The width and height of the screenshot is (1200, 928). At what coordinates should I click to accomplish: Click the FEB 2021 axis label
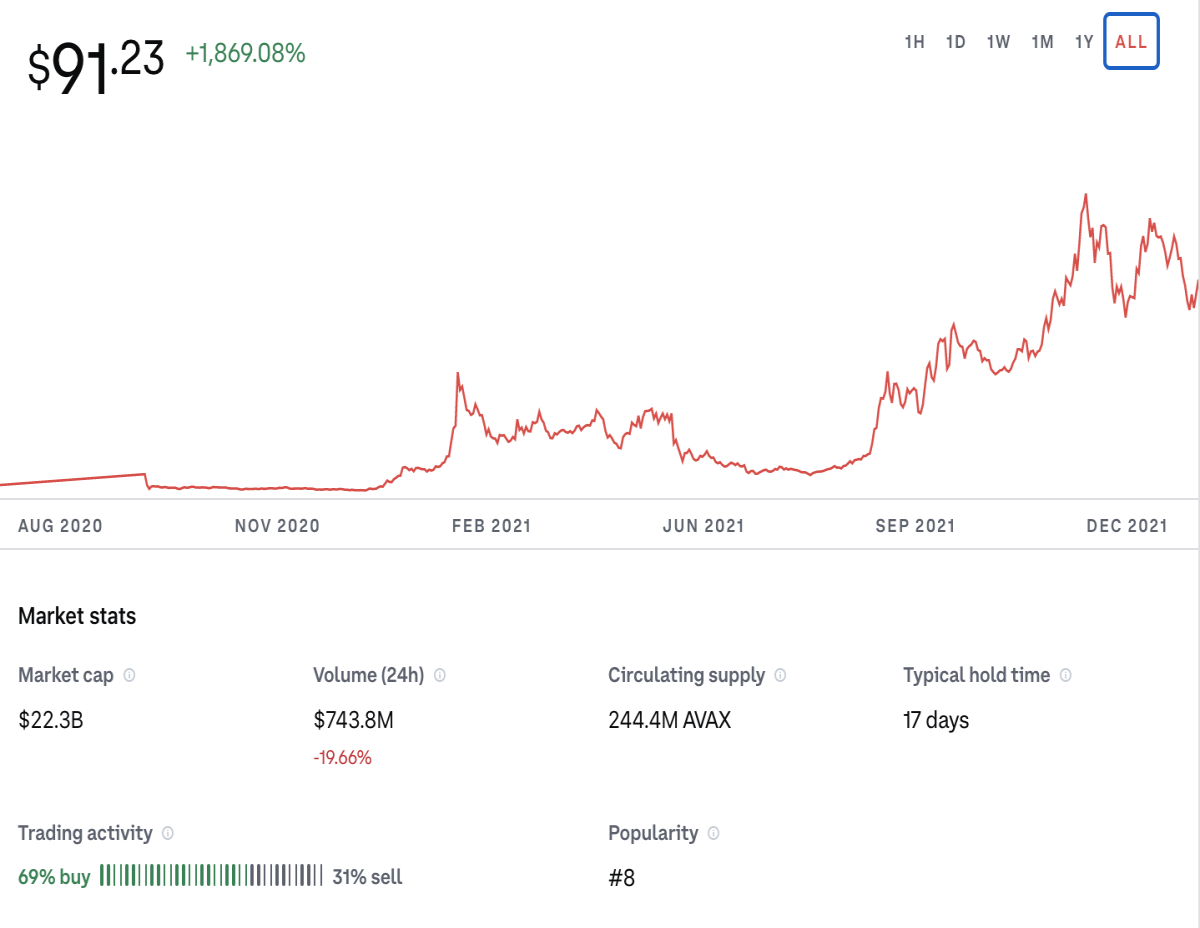(491, 526)
